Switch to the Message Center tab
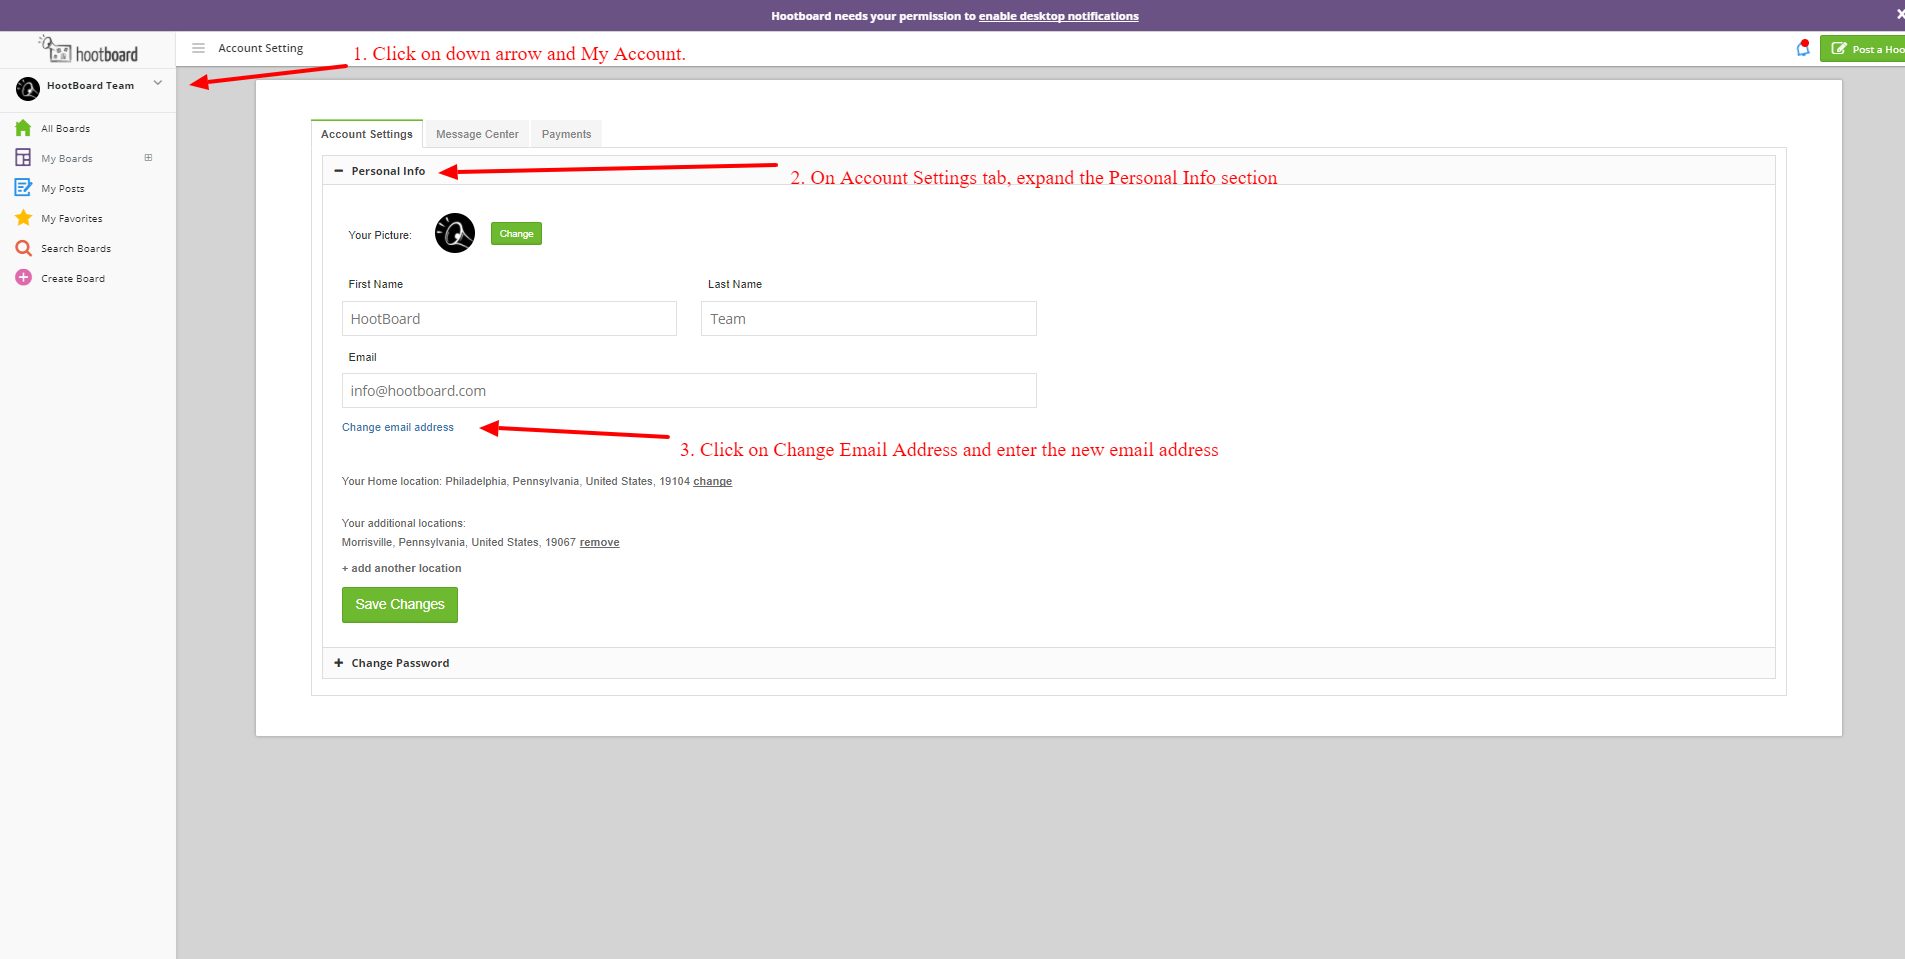Image resolution: width=1905 pixels, height=959 pixels. coord(477,134)
